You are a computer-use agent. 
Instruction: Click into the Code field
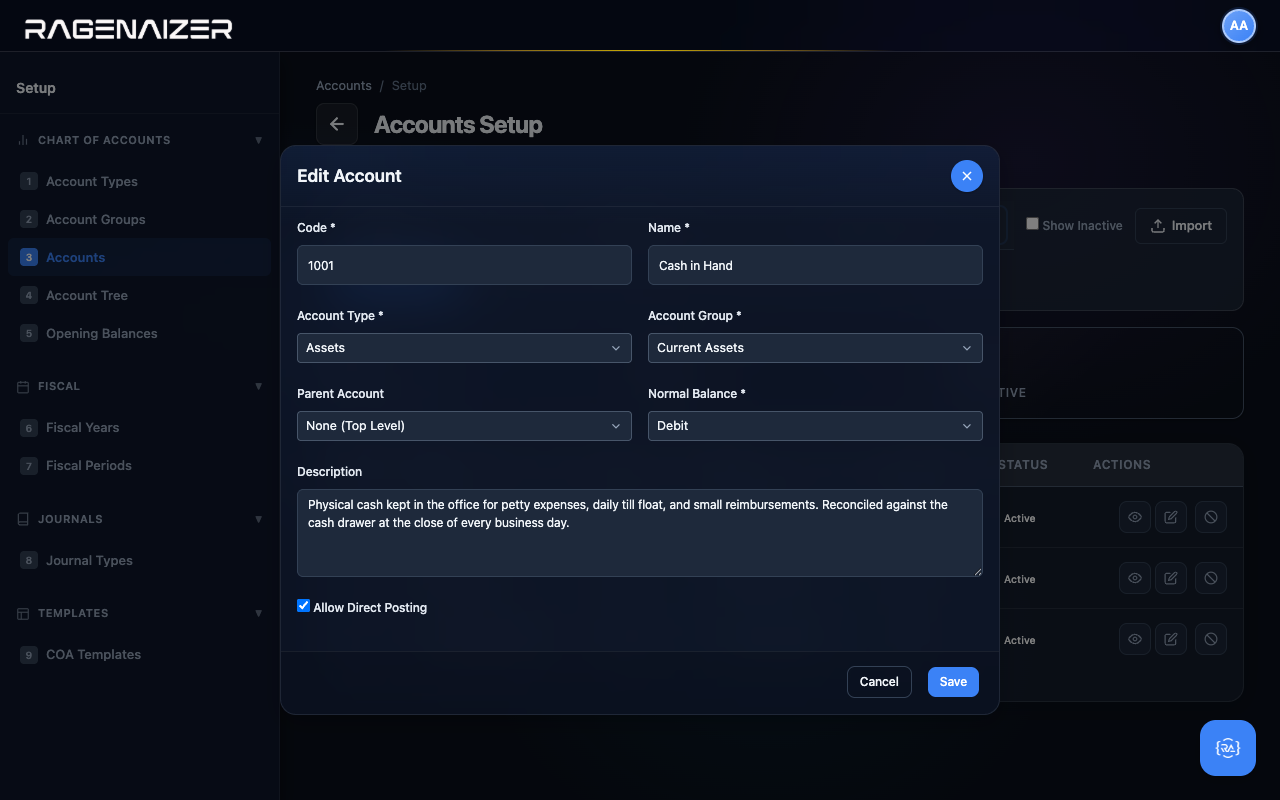point(464,265)
